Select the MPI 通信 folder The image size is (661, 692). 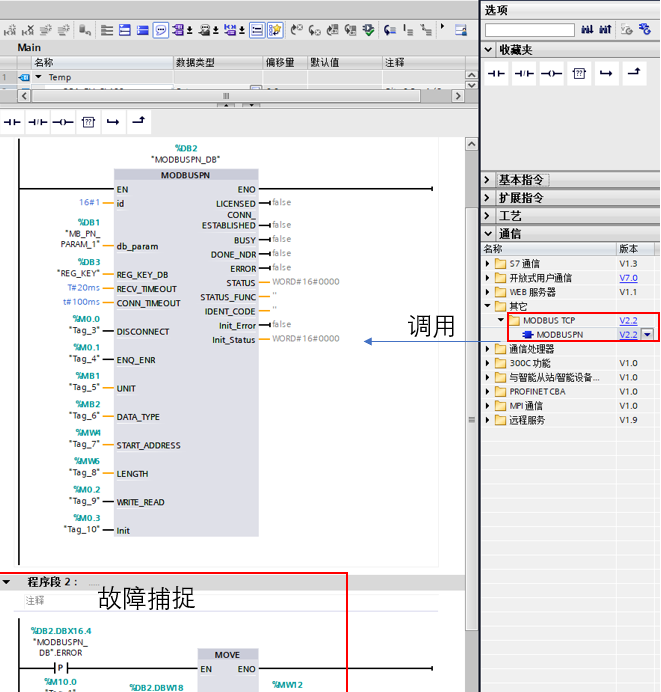[x=526, y=406]
